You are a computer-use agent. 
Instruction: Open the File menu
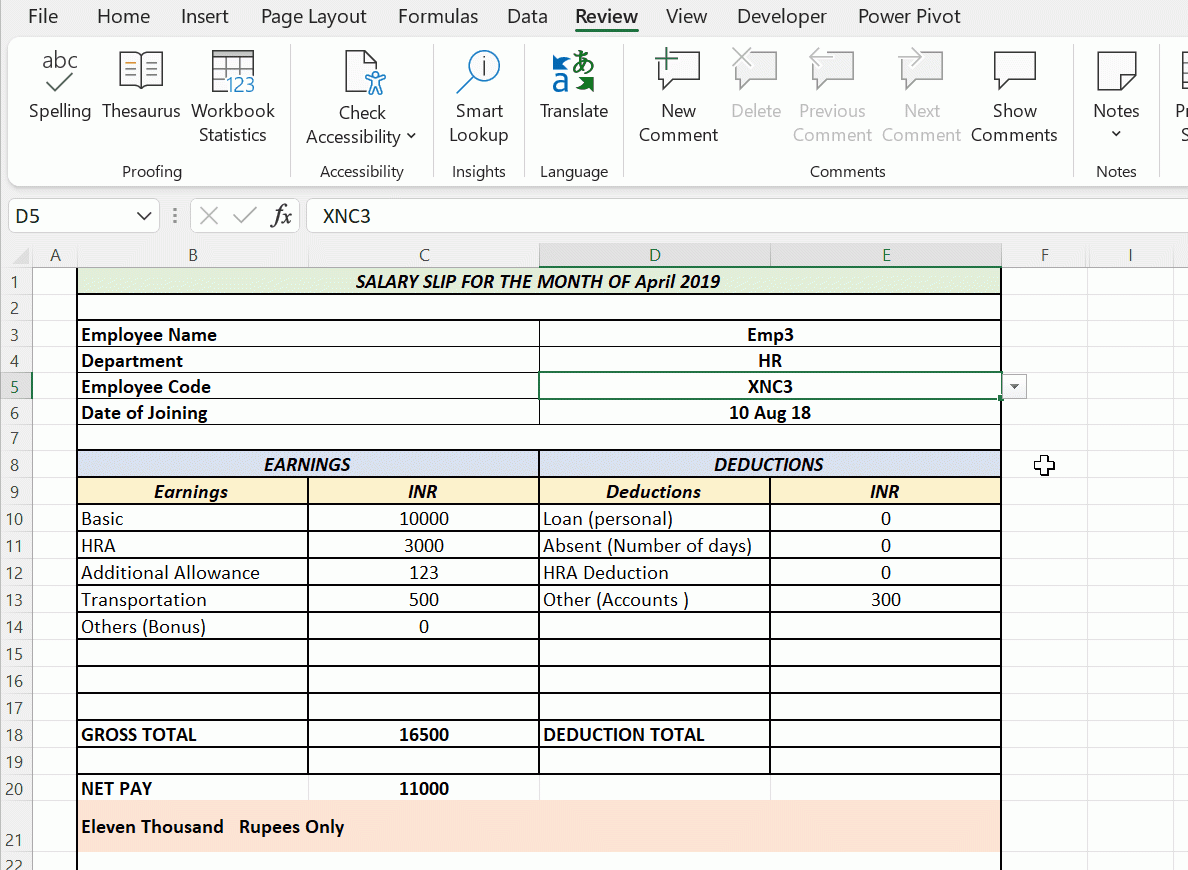pos(43,17)
